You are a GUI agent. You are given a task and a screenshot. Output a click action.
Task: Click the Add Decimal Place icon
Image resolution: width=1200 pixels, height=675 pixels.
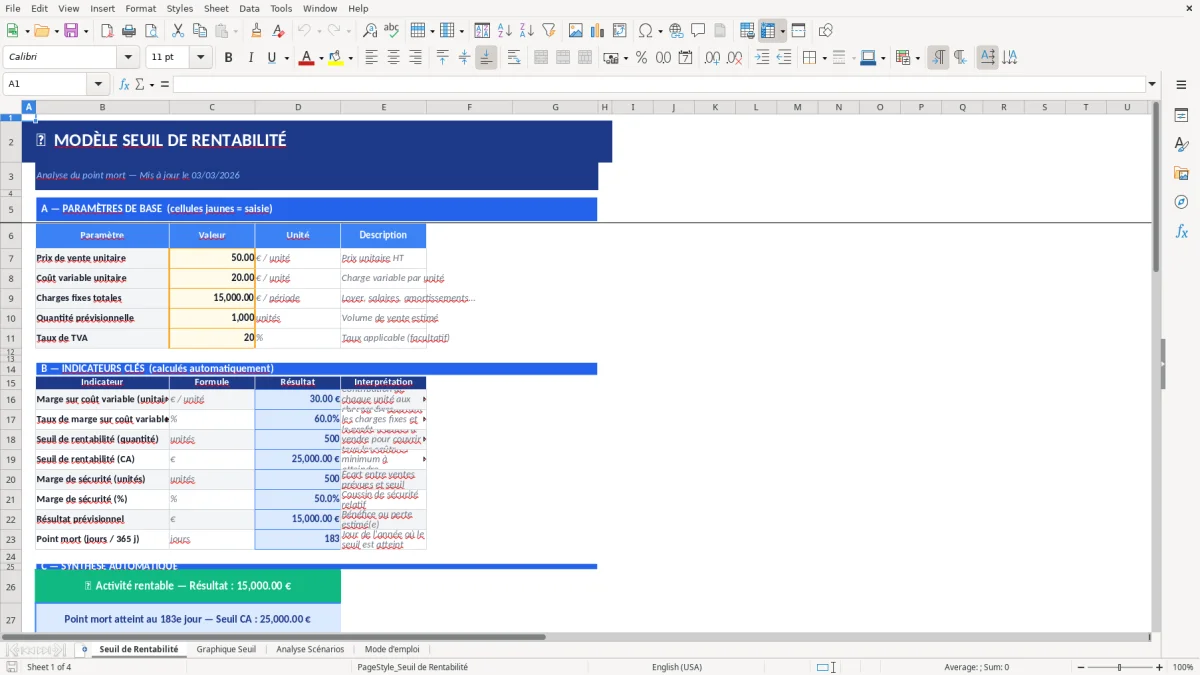(x=712, y=57)
